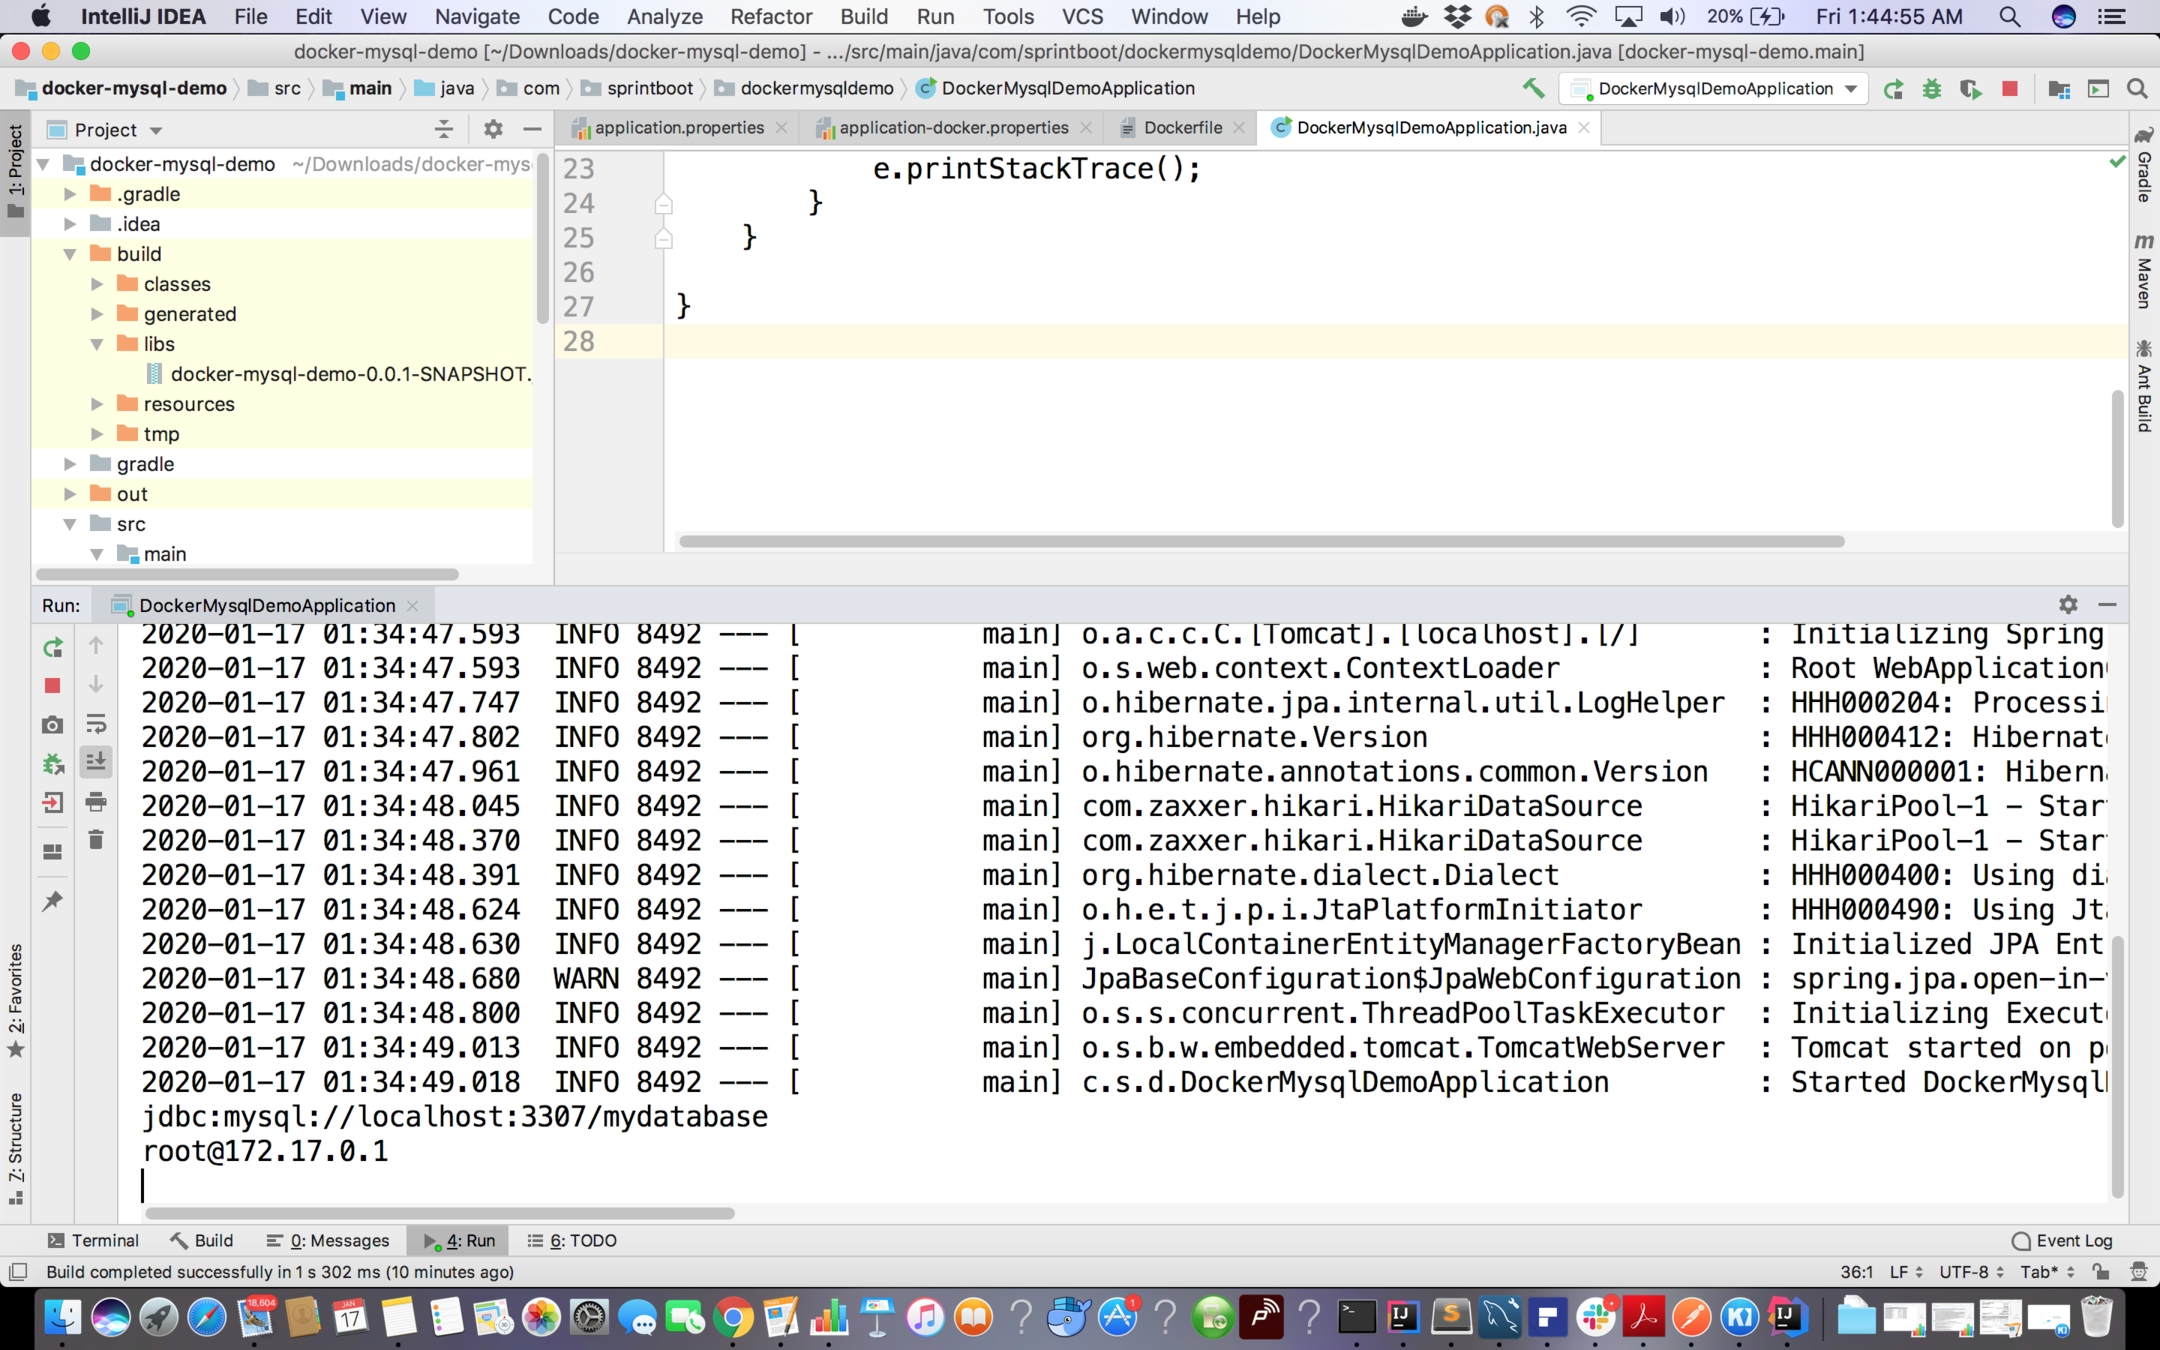Stop the running application from toolbar
The height and width of the screenshot is (1350, 2160).
[x=2010, y=89]
